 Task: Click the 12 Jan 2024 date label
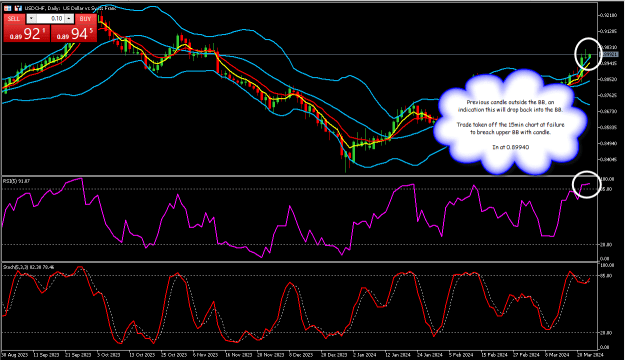click(x=397, y=354)
